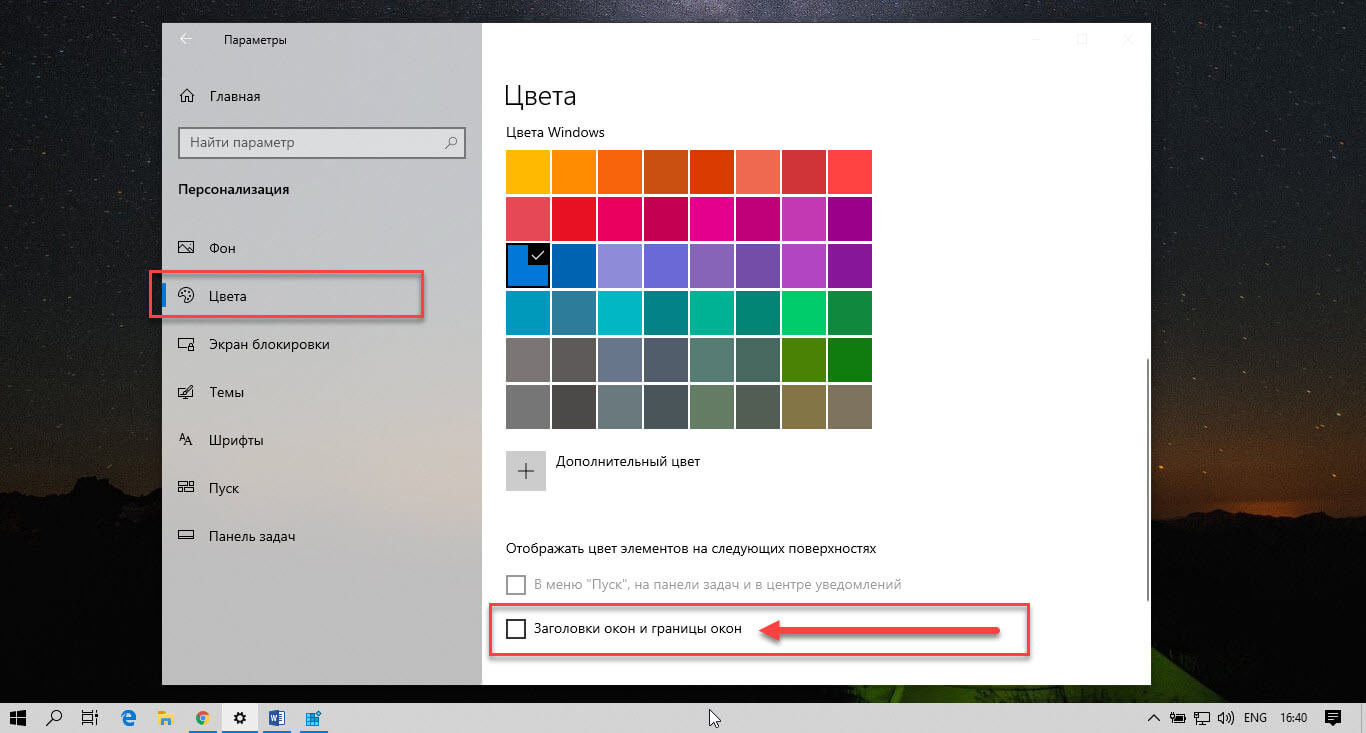Screen dimensions: 1366x733
Task: Open the Action Center notifications icon
Action: [x=1333, y=718]
